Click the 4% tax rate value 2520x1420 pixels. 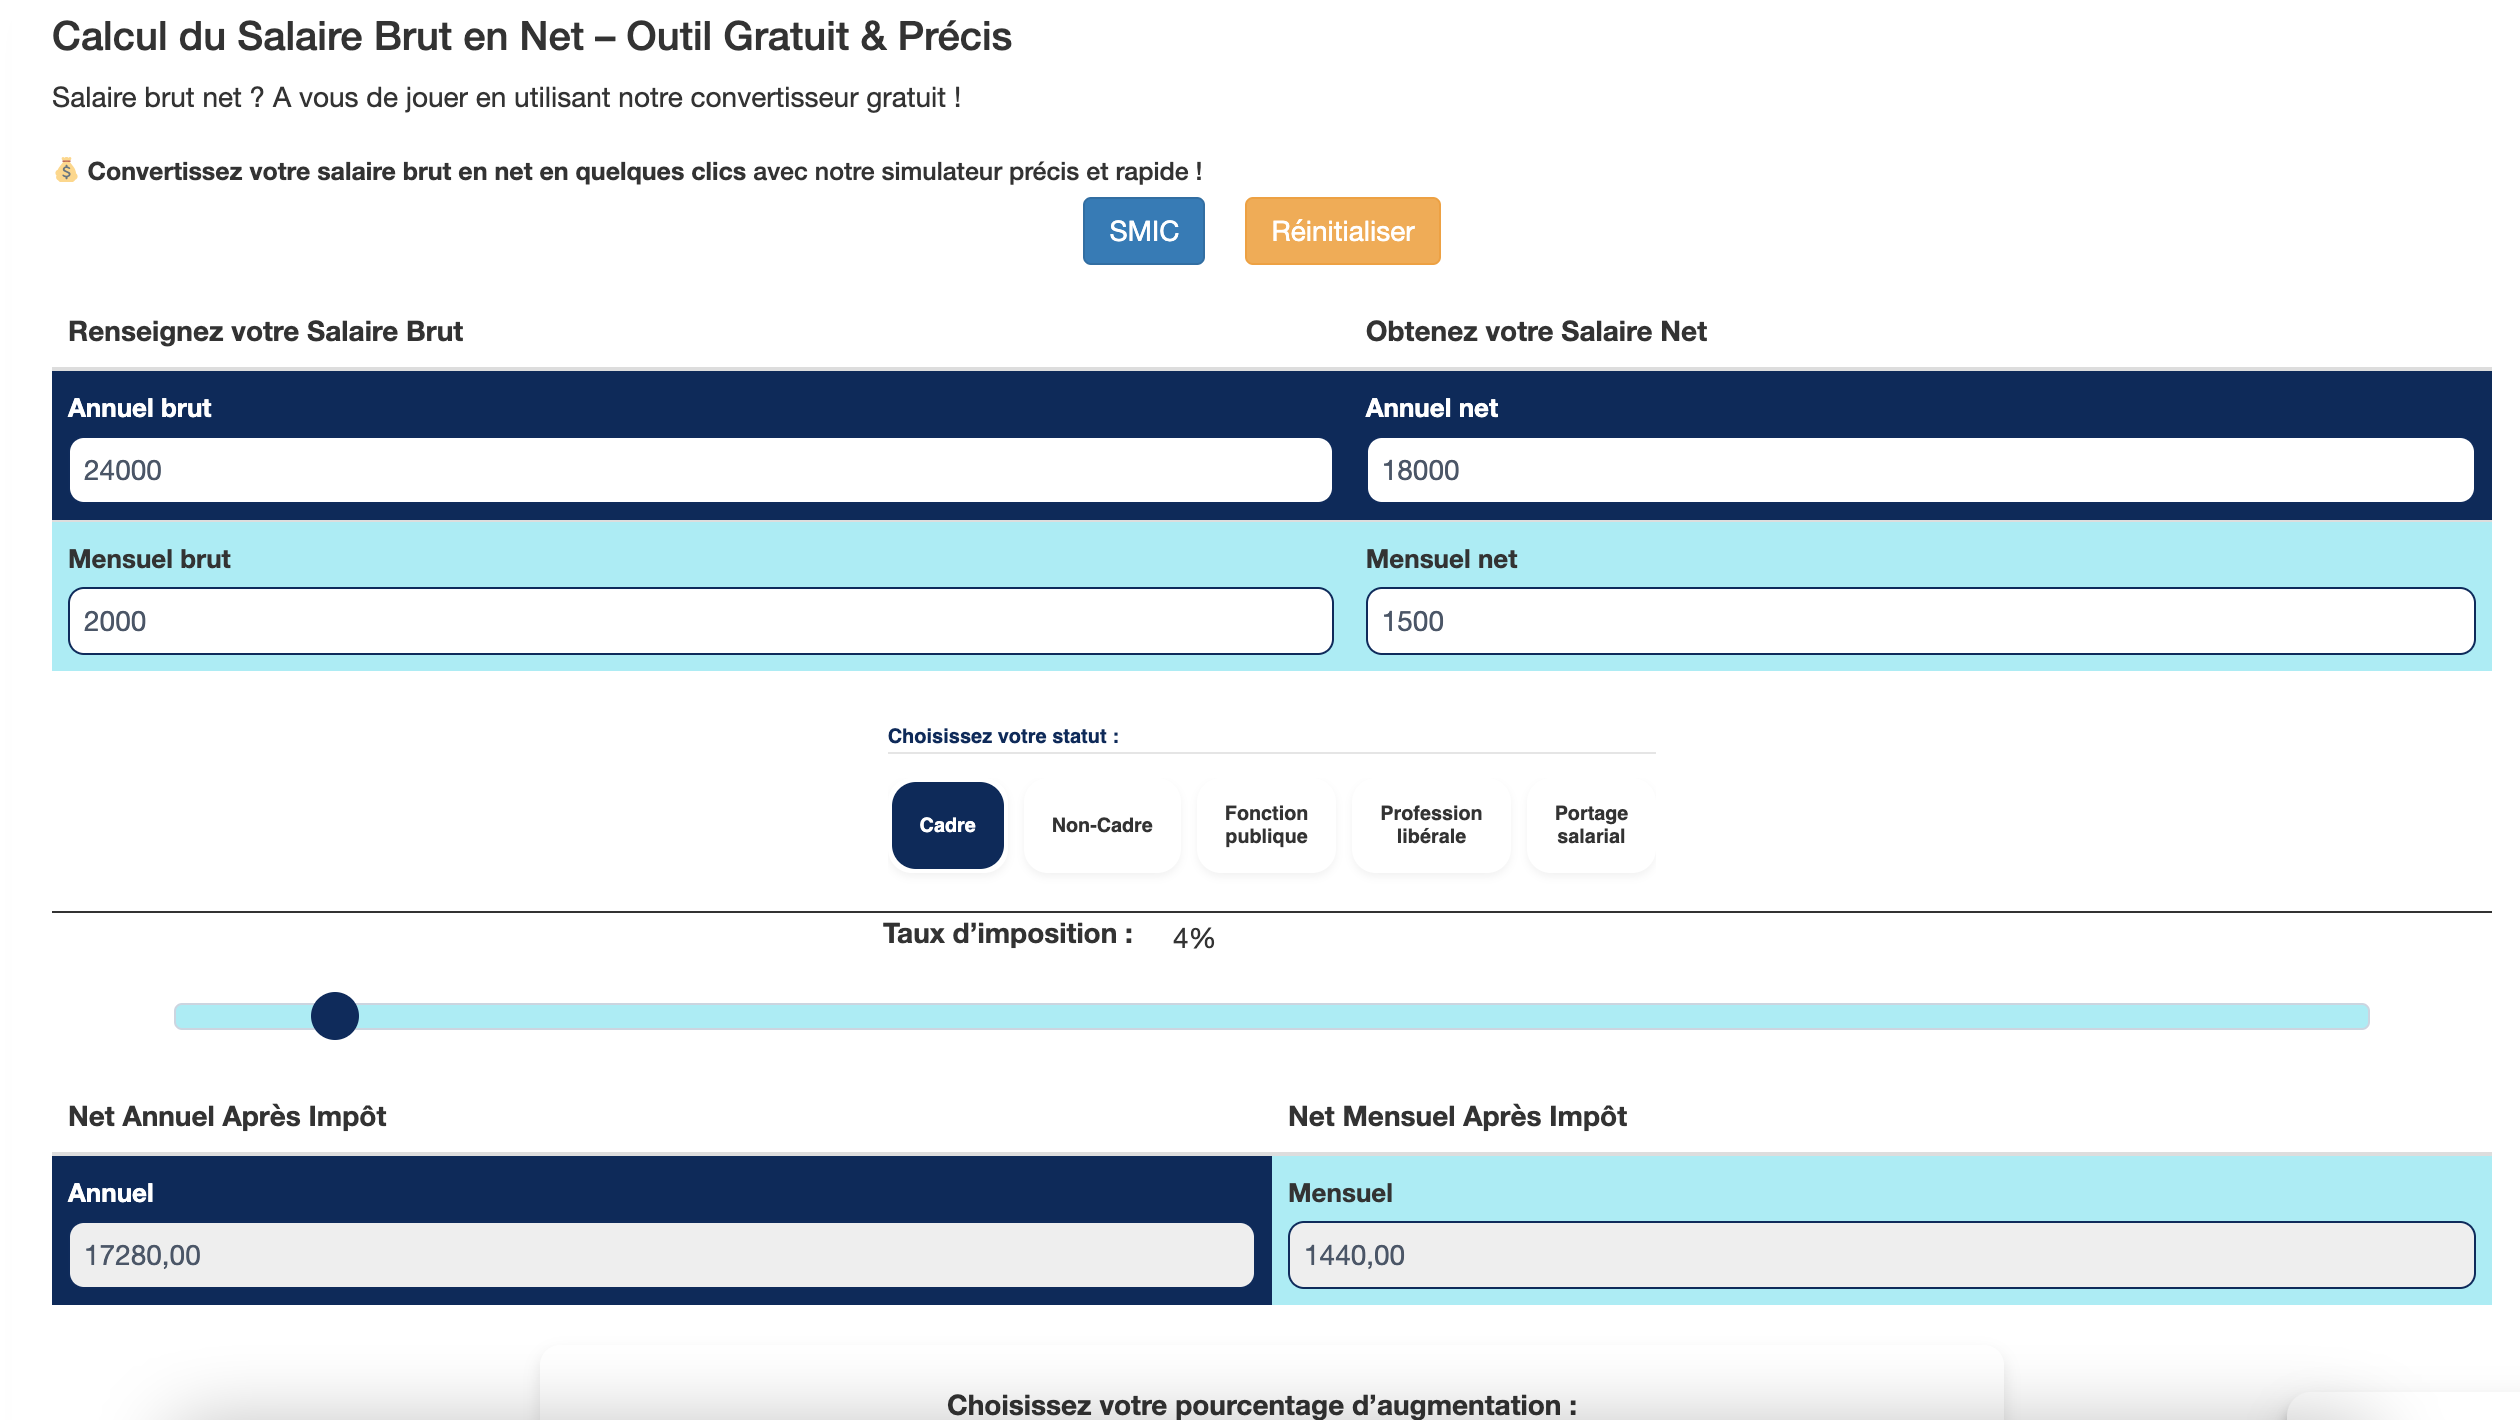(x=1193, y=938)
